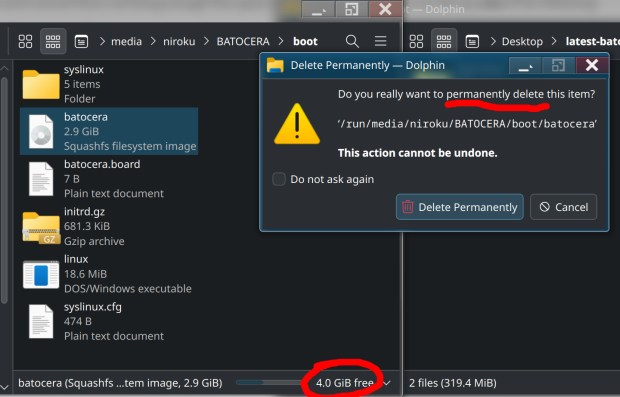Click scrollbar down arrow in left pane
The height and width of the screenshot is (397, 620).
4,387
